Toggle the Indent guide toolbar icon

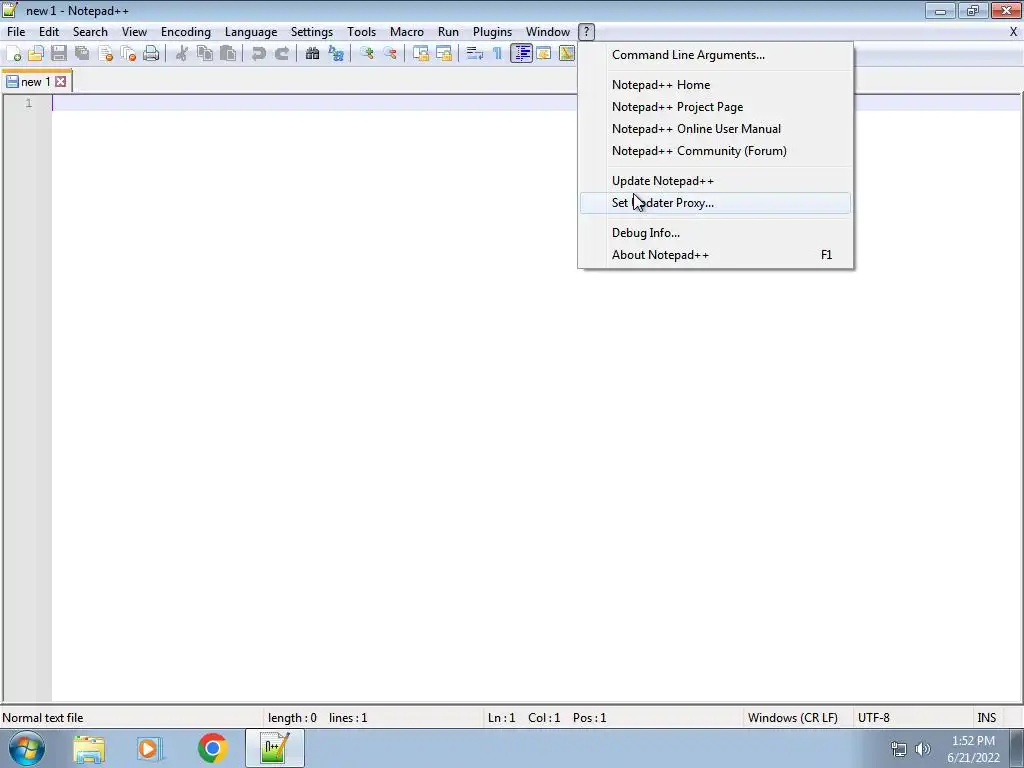521,54
